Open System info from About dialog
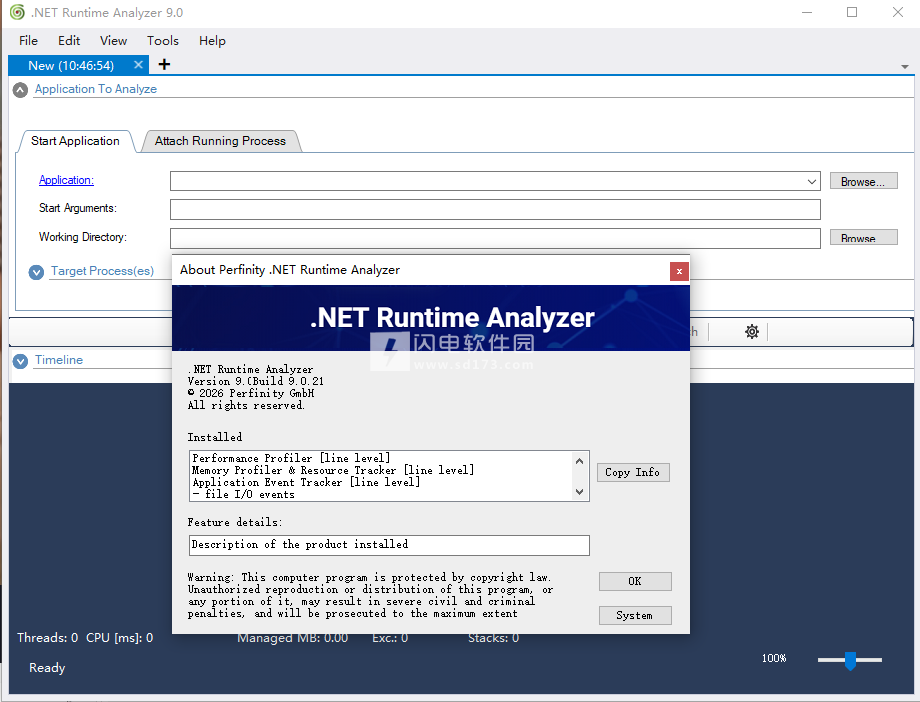Screen dimensions: 920x702 (x=635, y=615)
